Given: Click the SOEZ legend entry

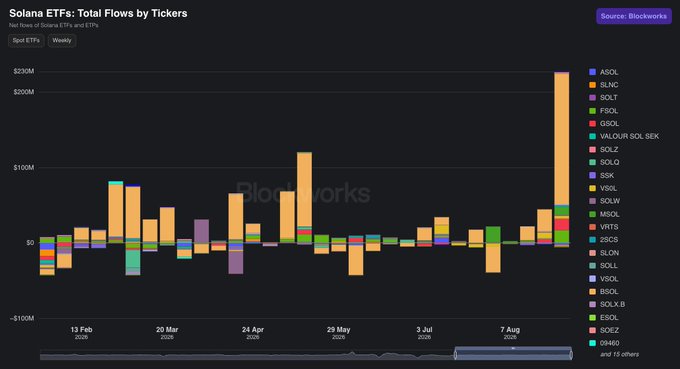Looking at the screenshot, I should (x=604, y=330).
